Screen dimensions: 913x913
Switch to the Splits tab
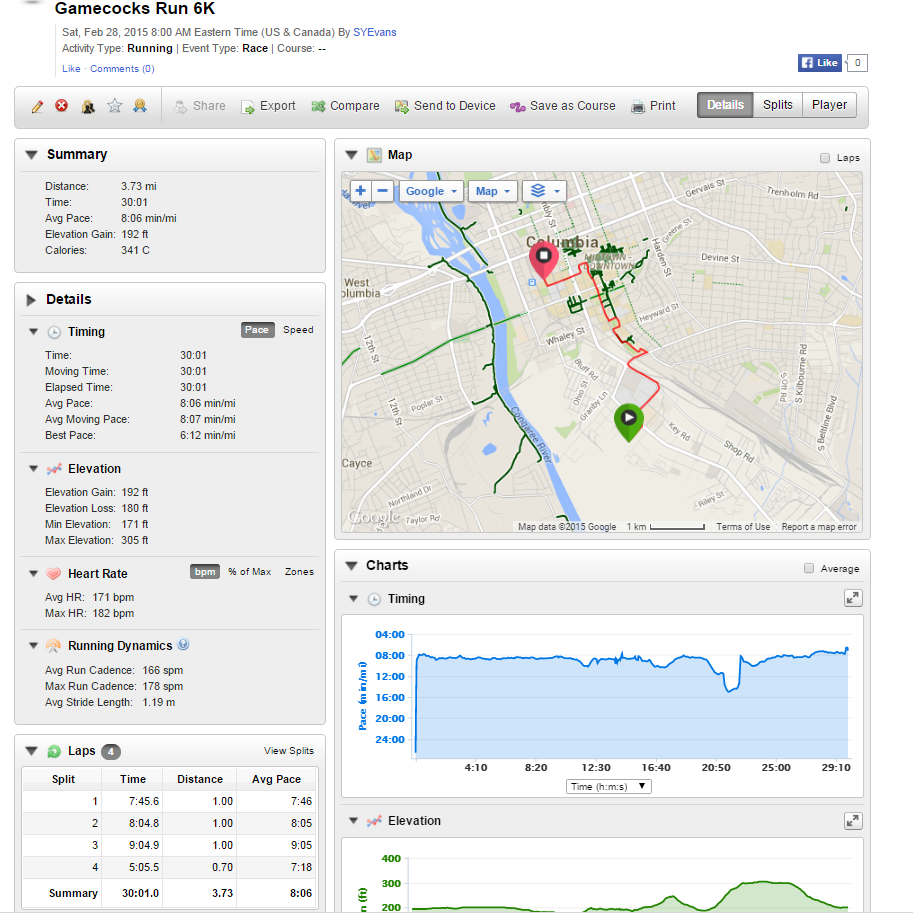click(777, 105)
